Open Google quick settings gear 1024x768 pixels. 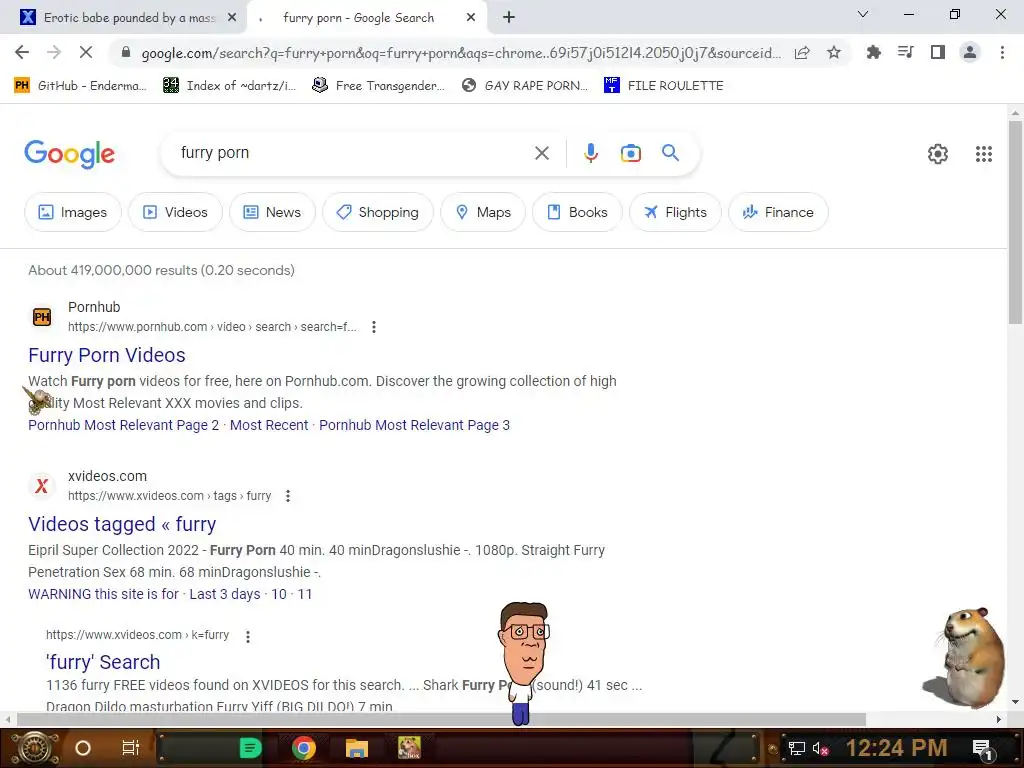pos(938,154)
